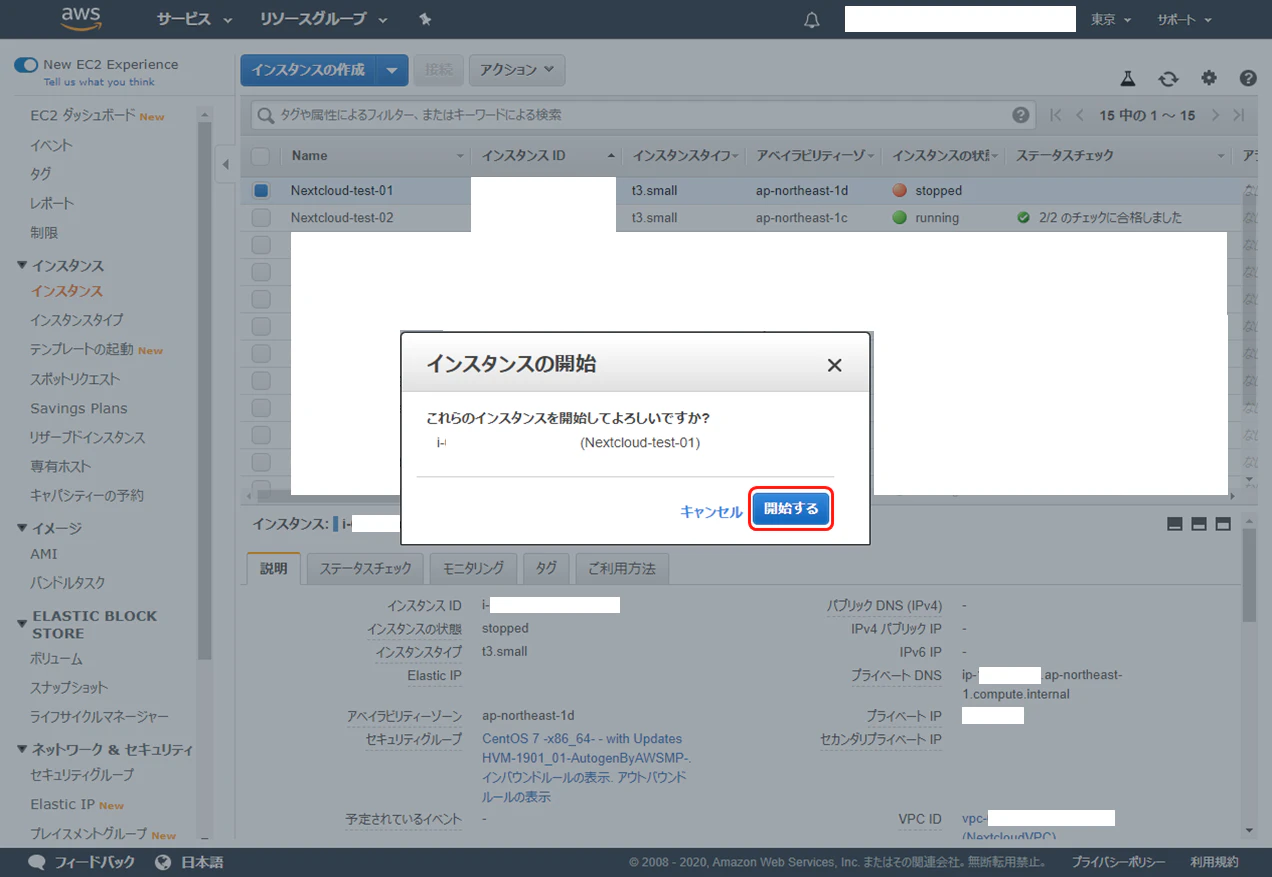Open EC2 ダッシュボード in sidebar

pos(82,116)
